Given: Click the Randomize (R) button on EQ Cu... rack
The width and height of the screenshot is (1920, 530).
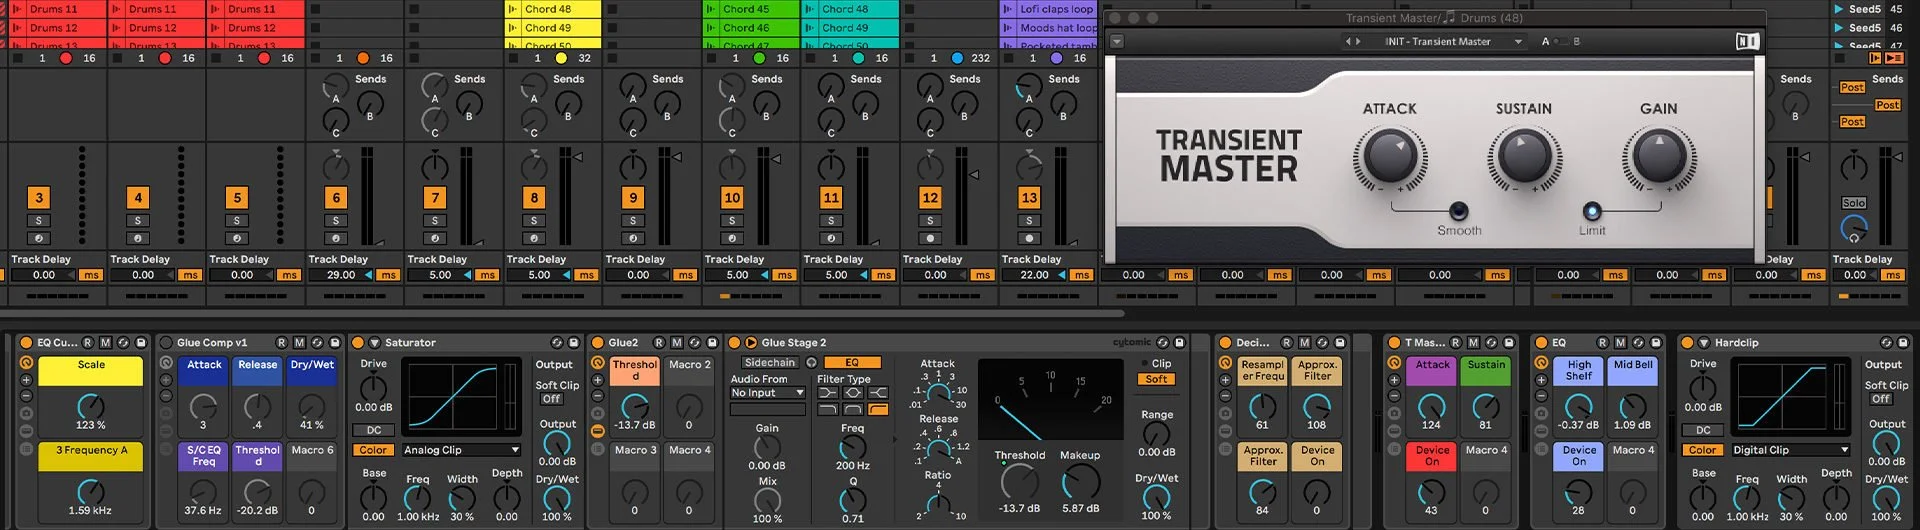Looking at the screenshot, I should tap(87, 342).
